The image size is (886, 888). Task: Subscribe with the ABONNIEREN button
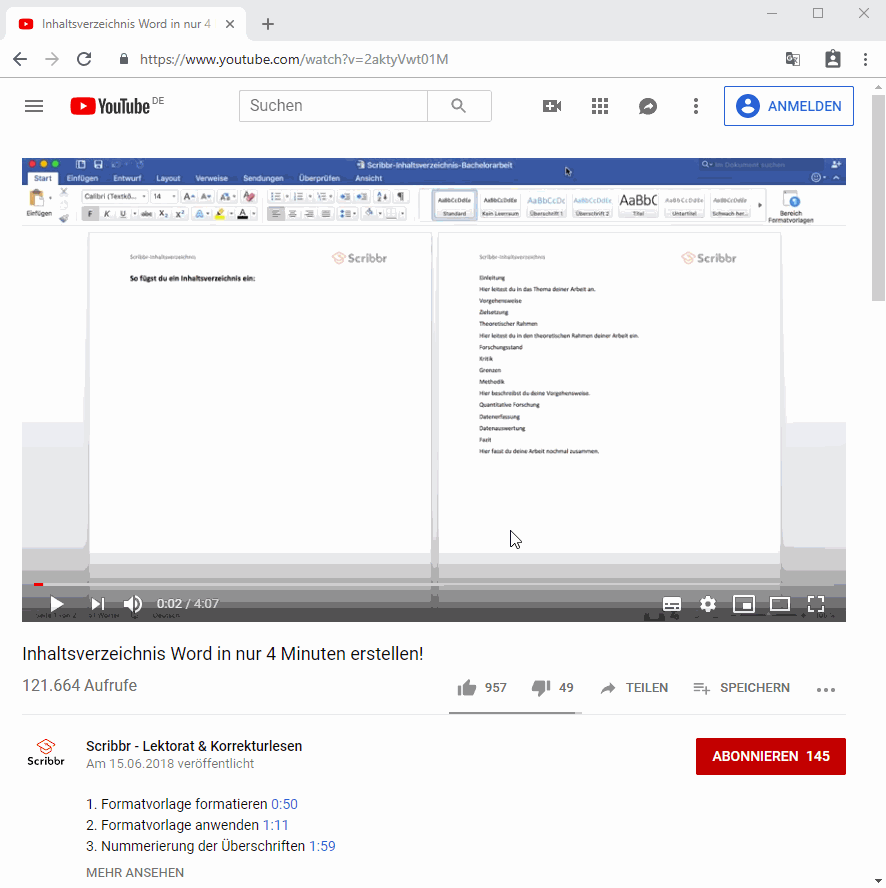tap(770, 756)
